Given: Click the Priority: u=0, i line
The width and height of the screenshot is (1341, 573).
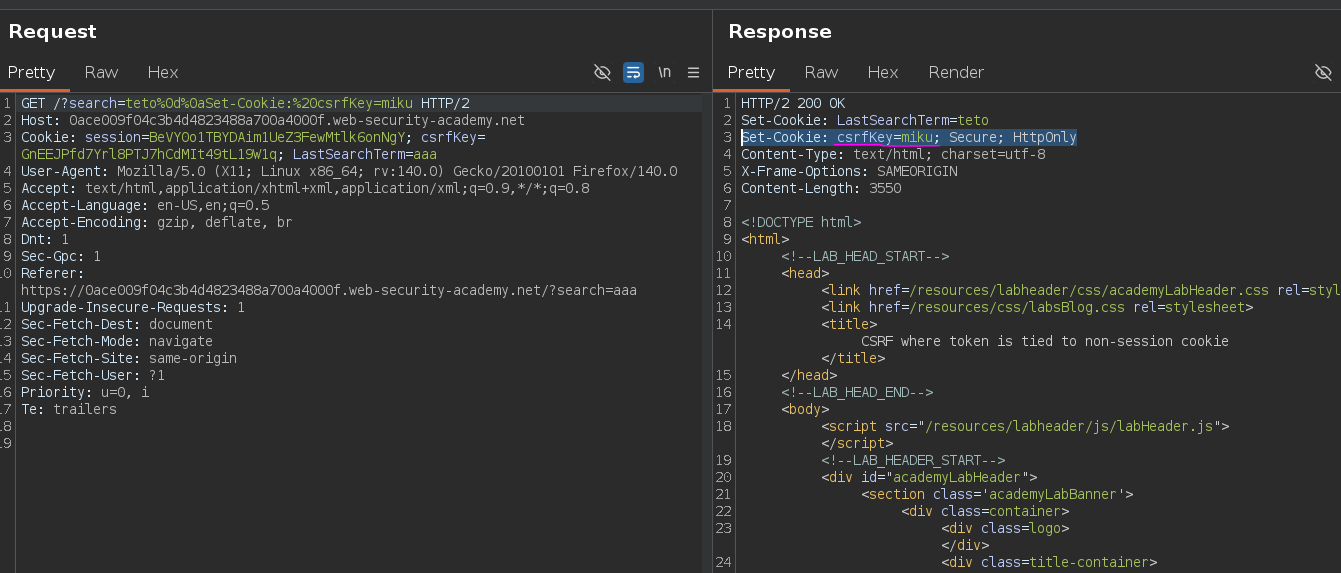Looking at the screenshot, I should [x=85, y=392].
